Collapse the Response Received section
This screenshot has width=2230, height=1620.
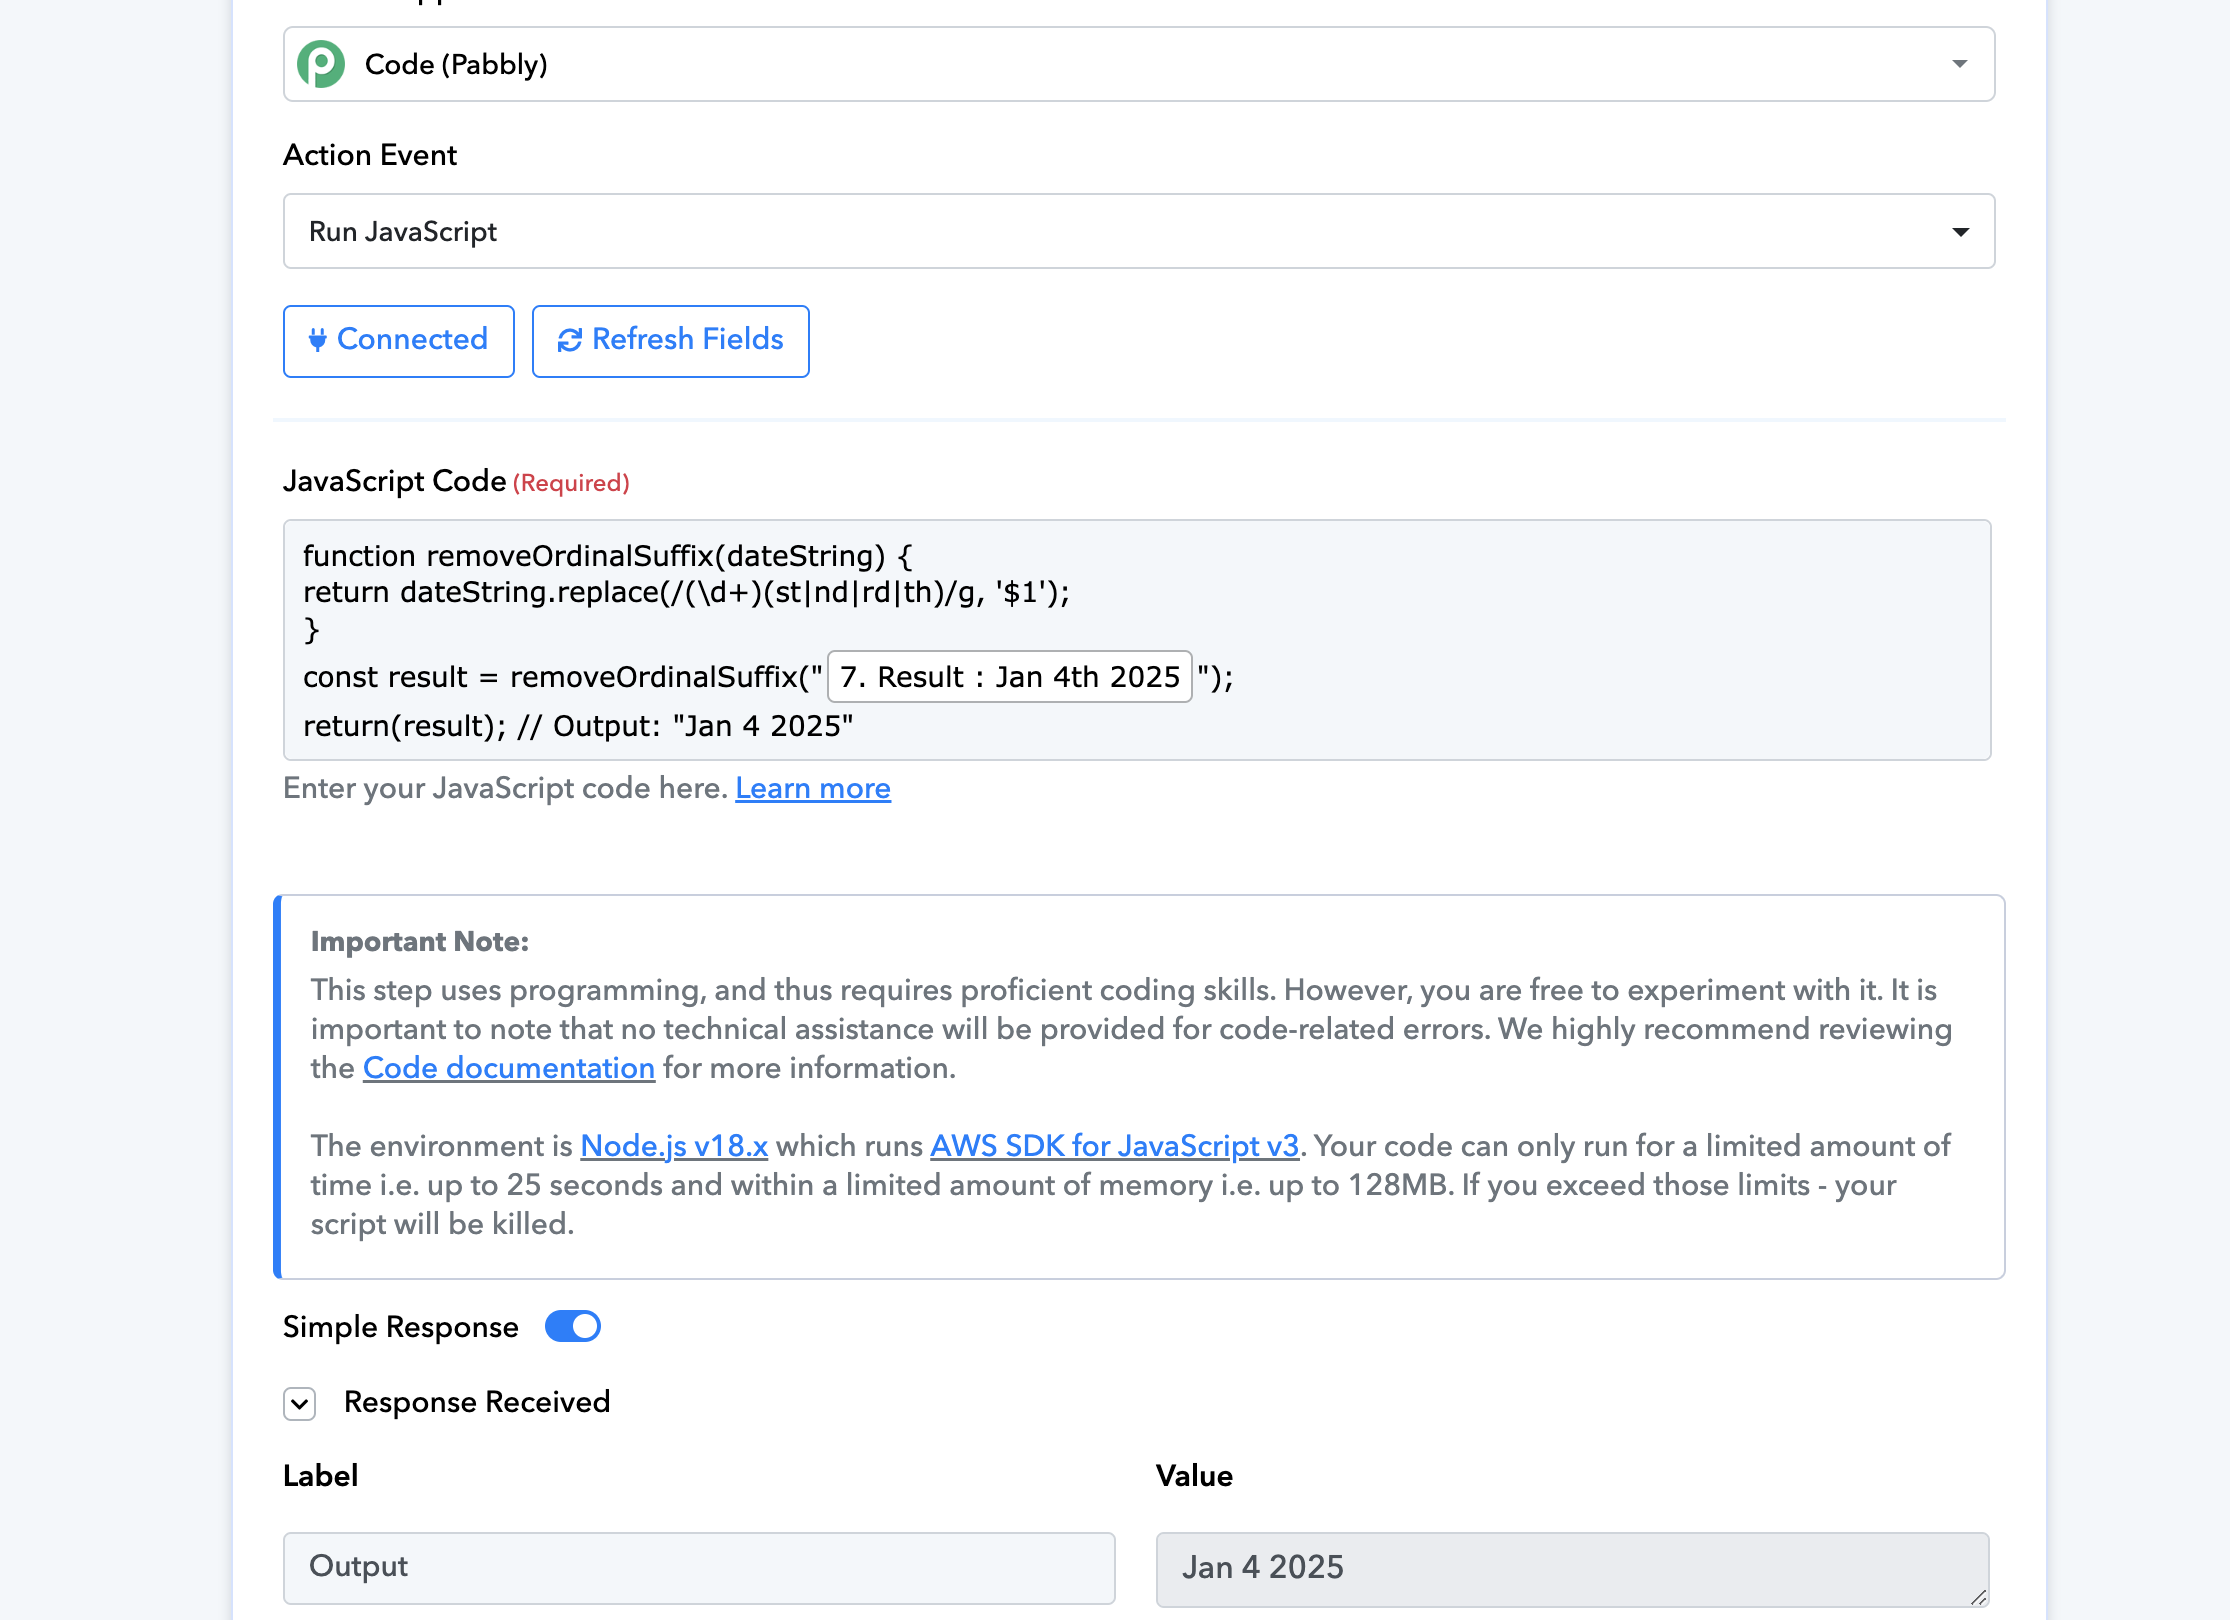pos(299,1404)
